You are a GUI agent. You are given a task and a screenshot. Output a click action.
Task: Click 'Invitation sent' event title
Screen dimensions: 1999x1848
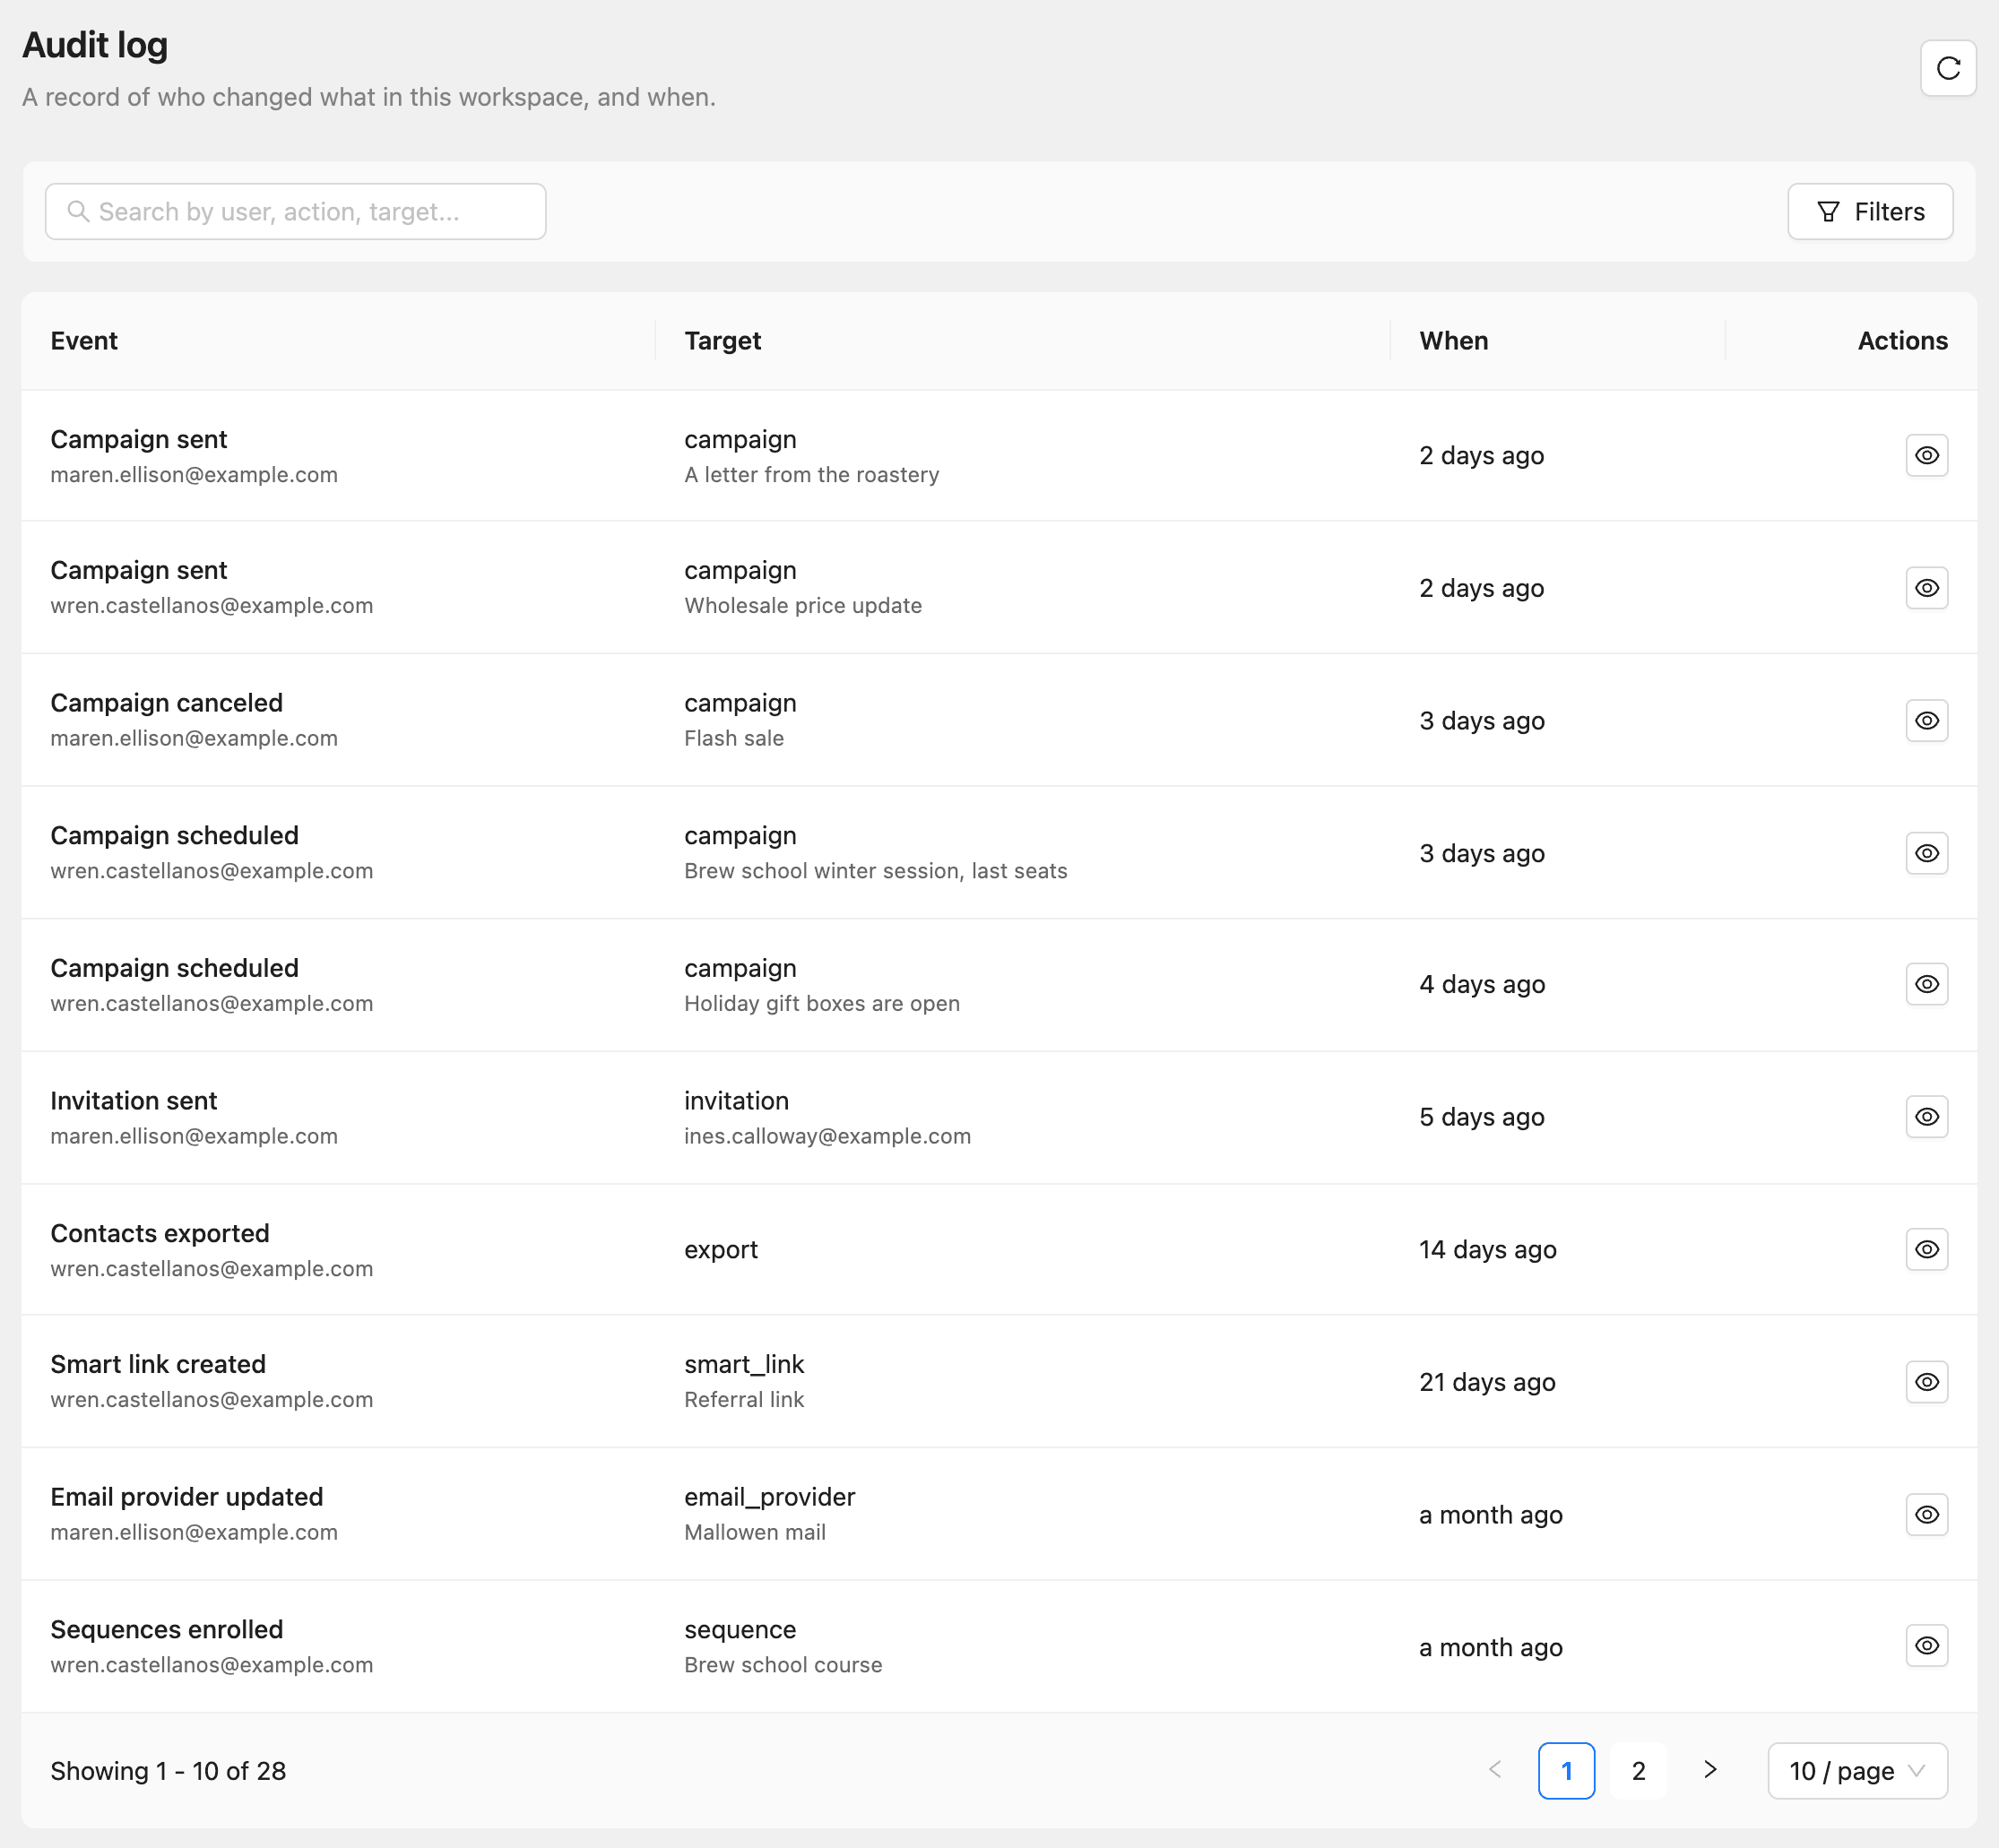click(x=133, y=1100)
